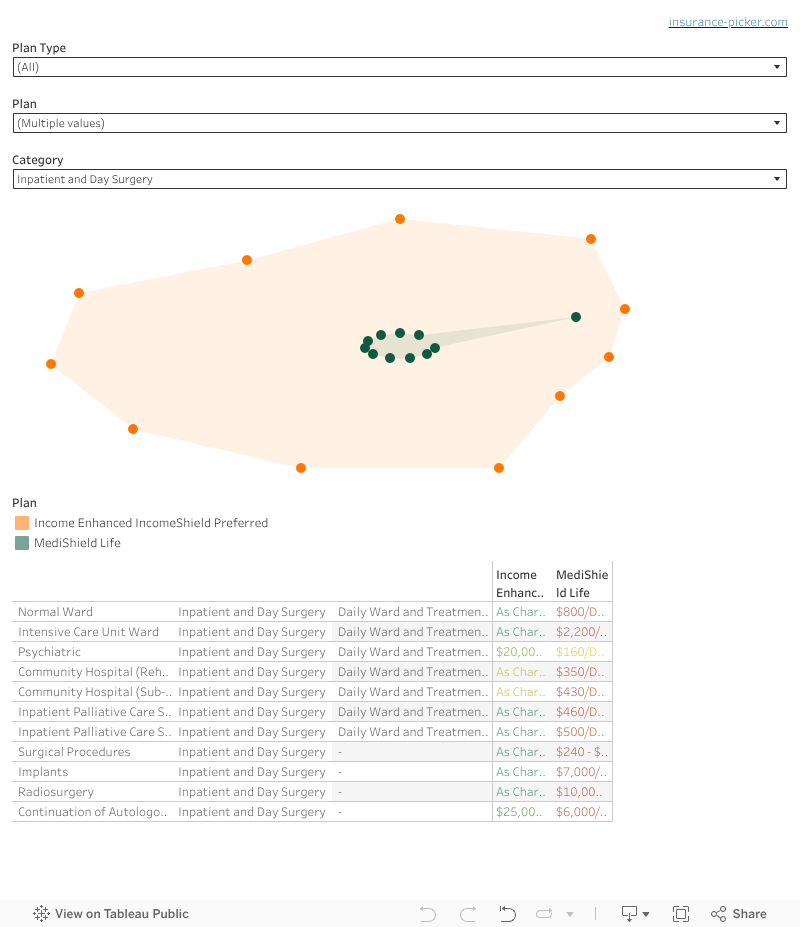
Task: Click the Surgical Procedures row label
Action: tap(74, 752)
